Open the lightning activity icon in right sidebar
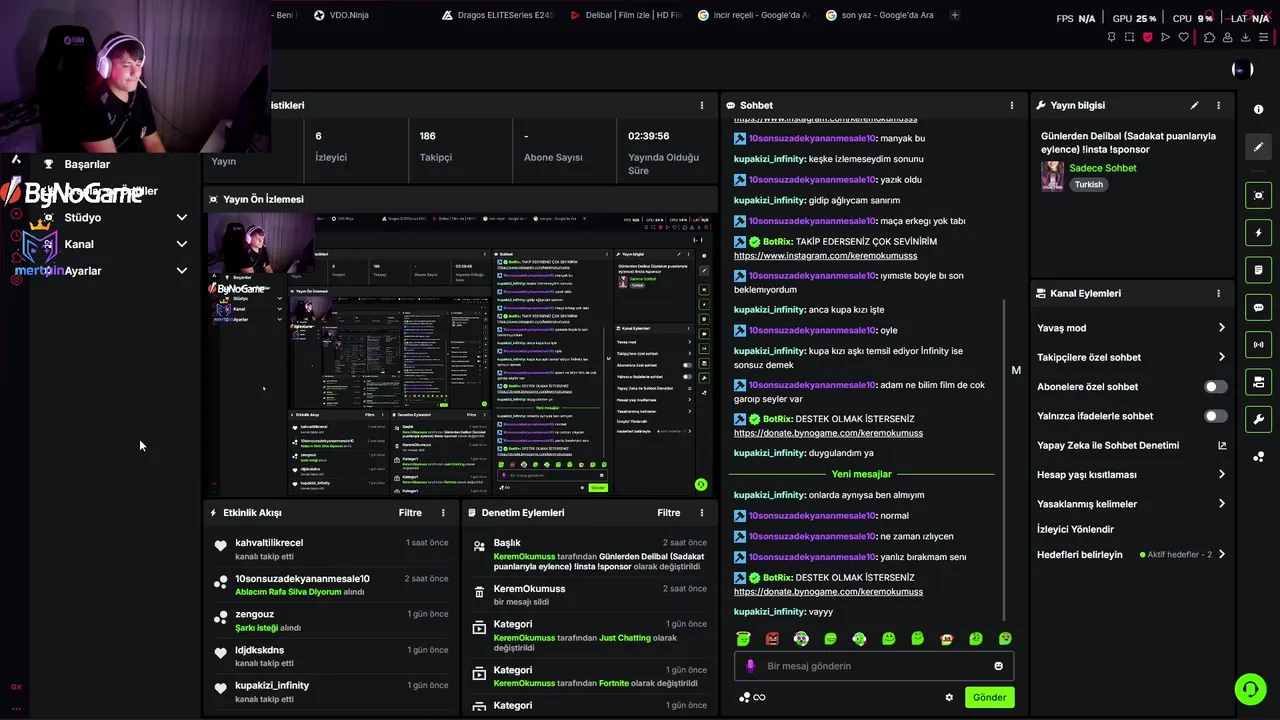This screenshot has width=1280, height=720. (x=1258, y=233)
